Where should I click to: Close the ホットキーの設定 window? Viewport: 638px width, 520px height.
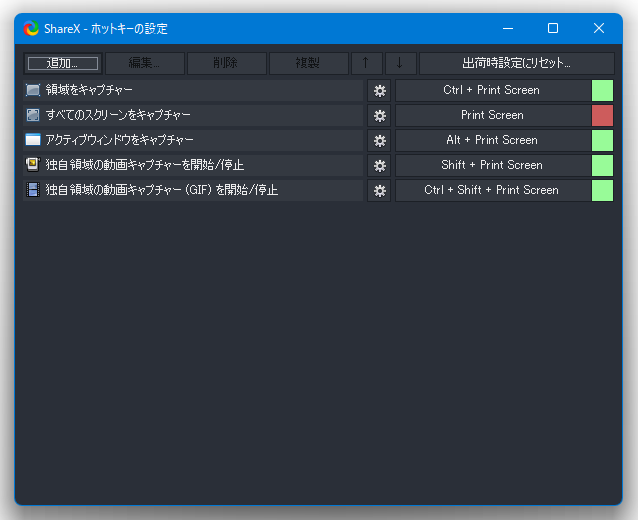coord(599,28)
